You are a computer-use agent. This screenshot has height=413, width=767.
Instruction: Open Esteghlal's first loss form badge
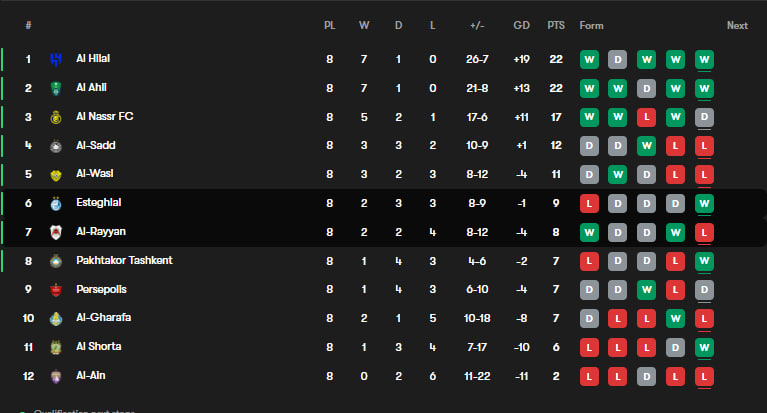click(x=589, y=204)
